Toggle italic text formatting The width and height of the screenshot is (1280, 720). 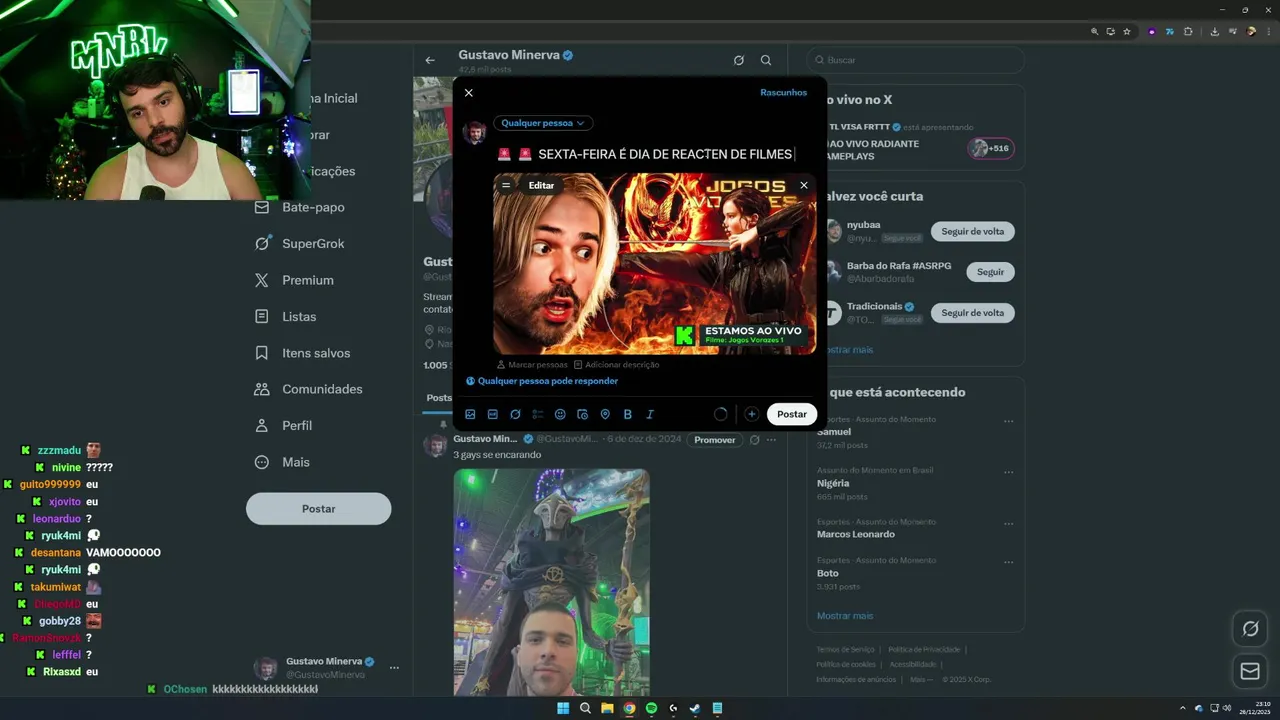(650, 414)
